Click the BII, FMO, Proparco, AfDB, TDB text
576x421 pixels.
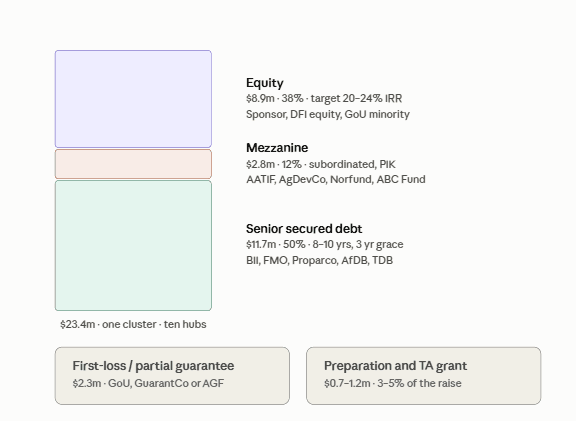[320, 260]
